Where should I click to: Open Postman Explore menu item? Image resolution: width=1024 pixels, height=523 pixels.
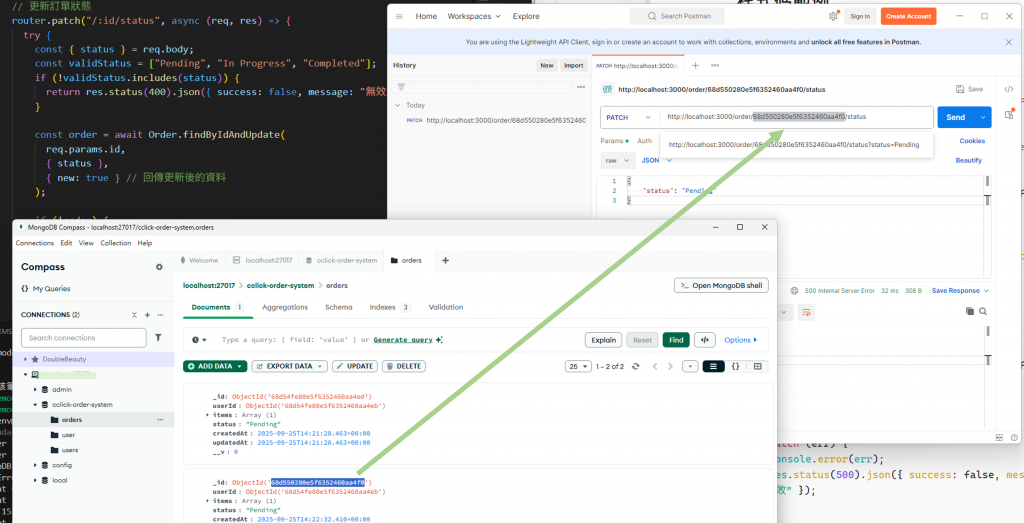[x=526, y=16]
